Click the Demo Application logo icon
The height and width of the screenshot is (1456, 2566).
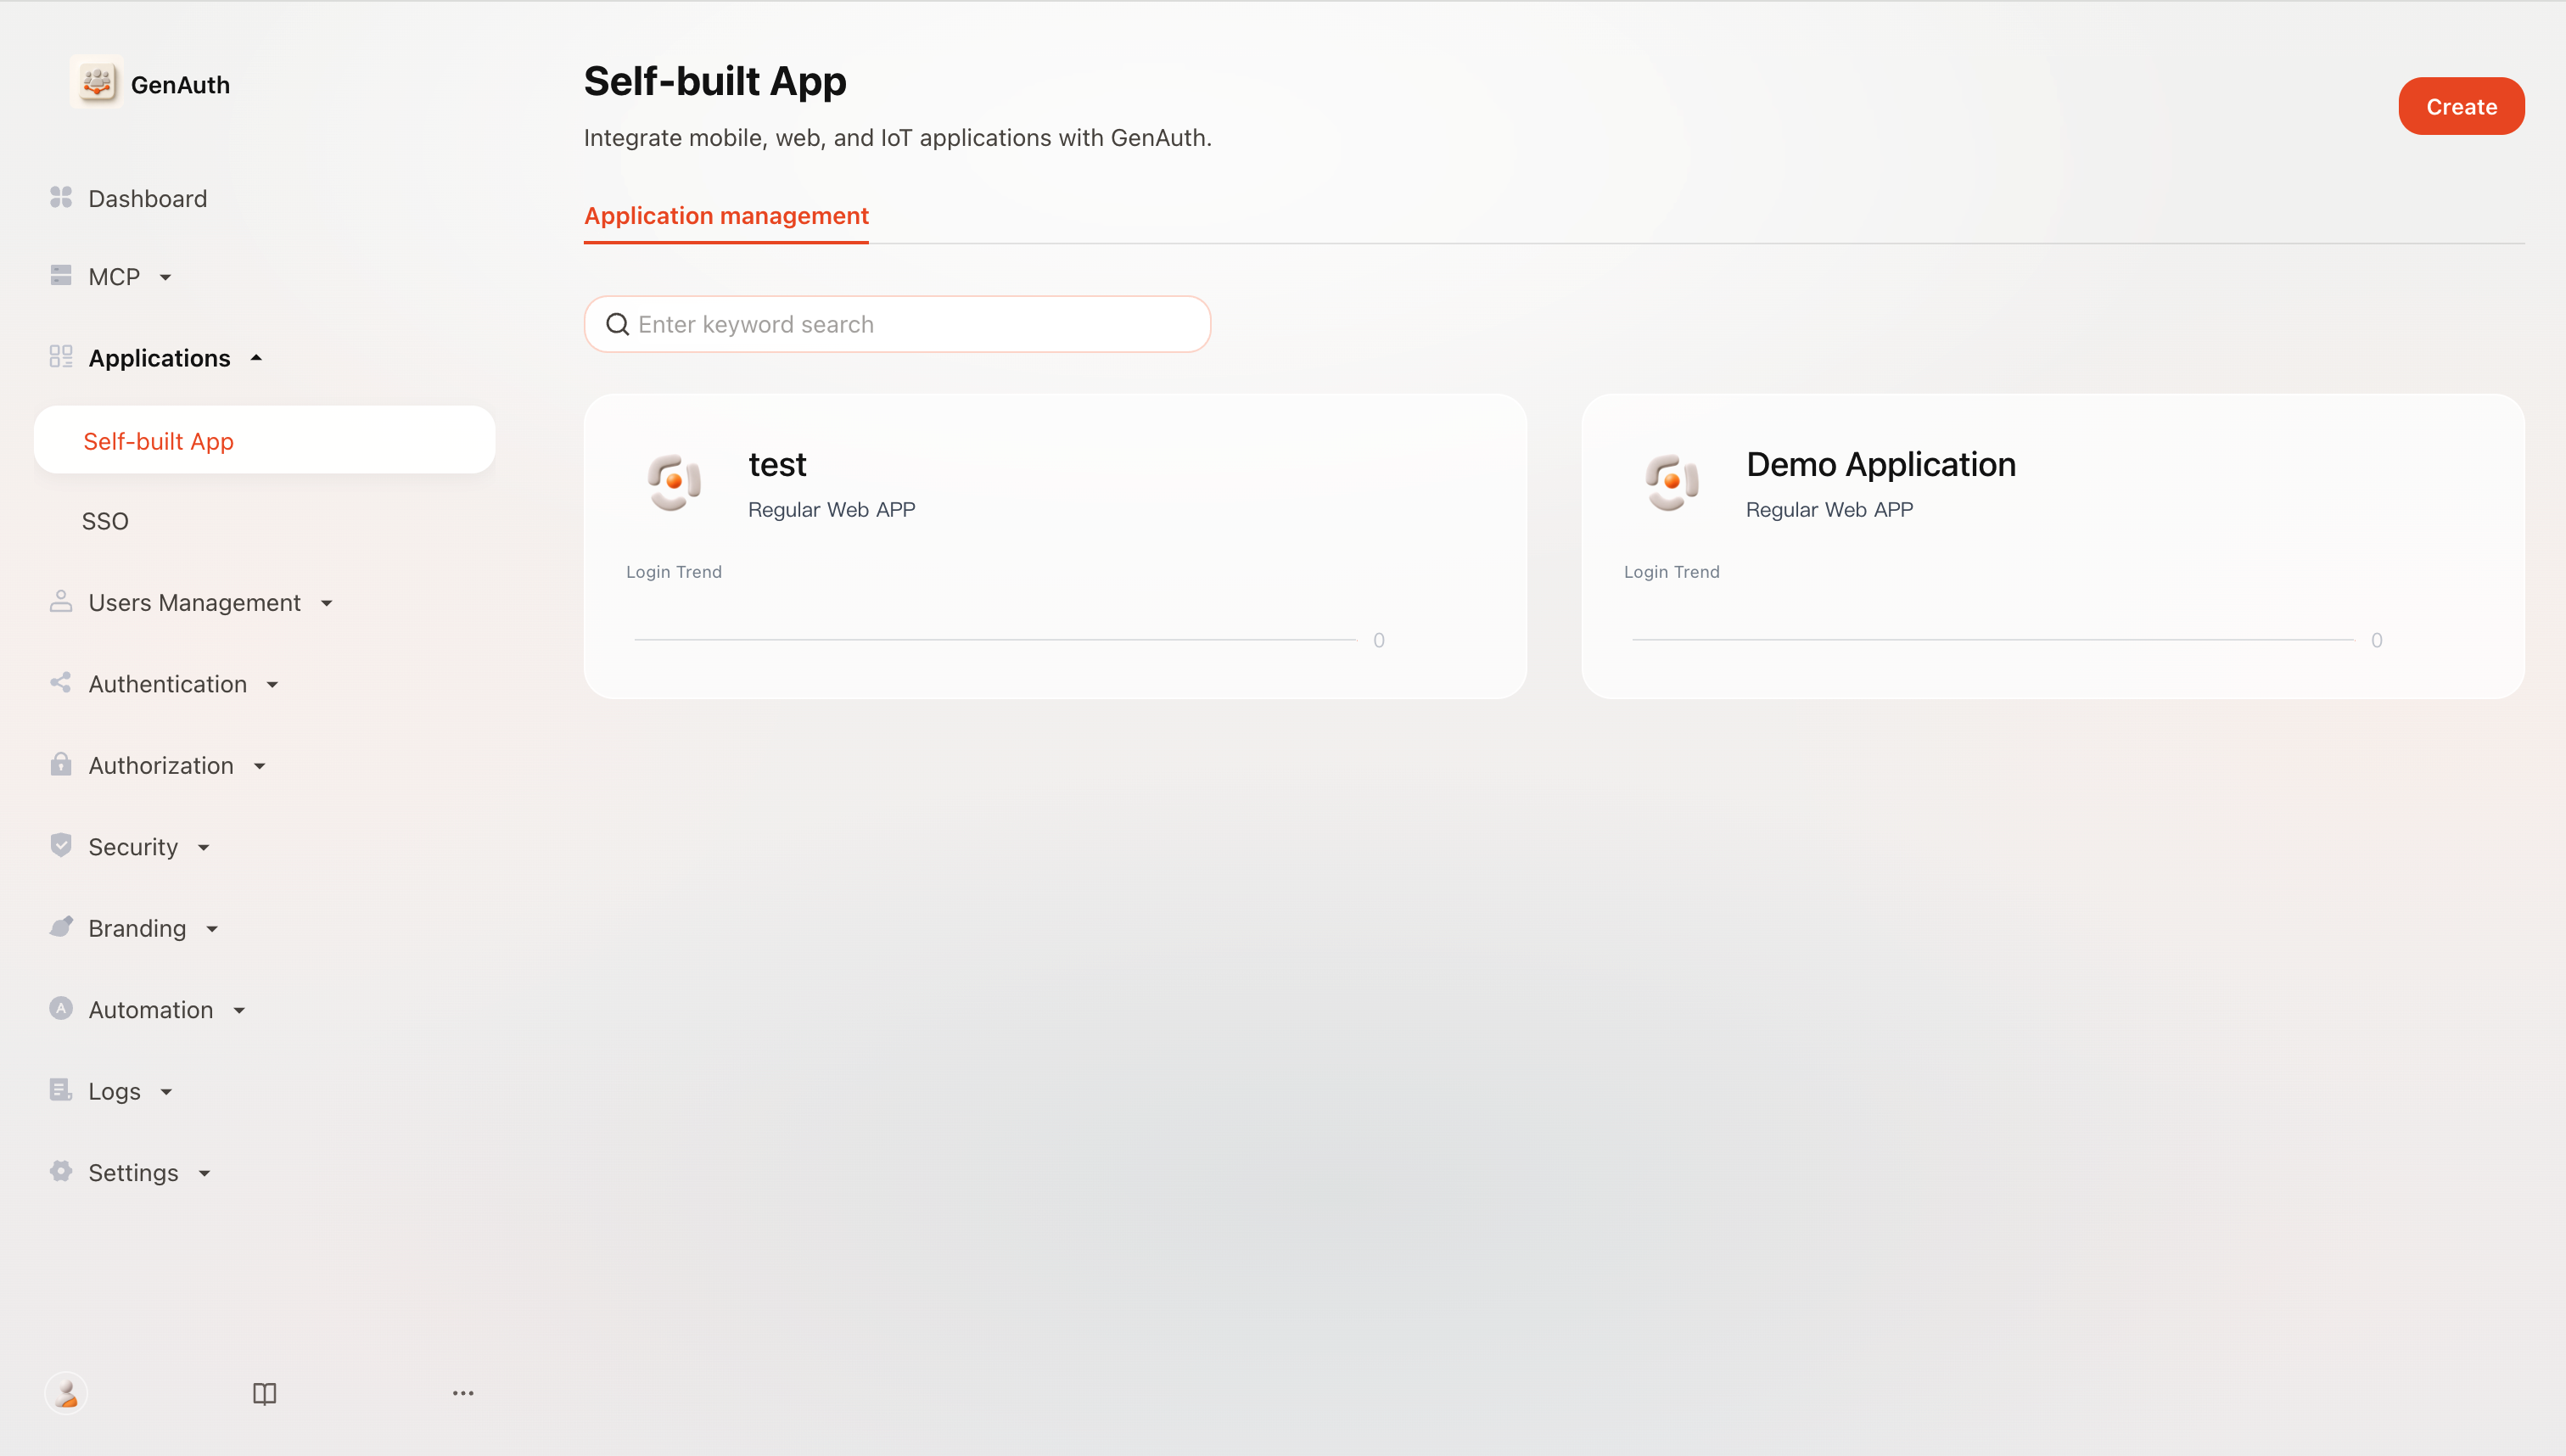pyautogui.click(x=1672, y=482)
